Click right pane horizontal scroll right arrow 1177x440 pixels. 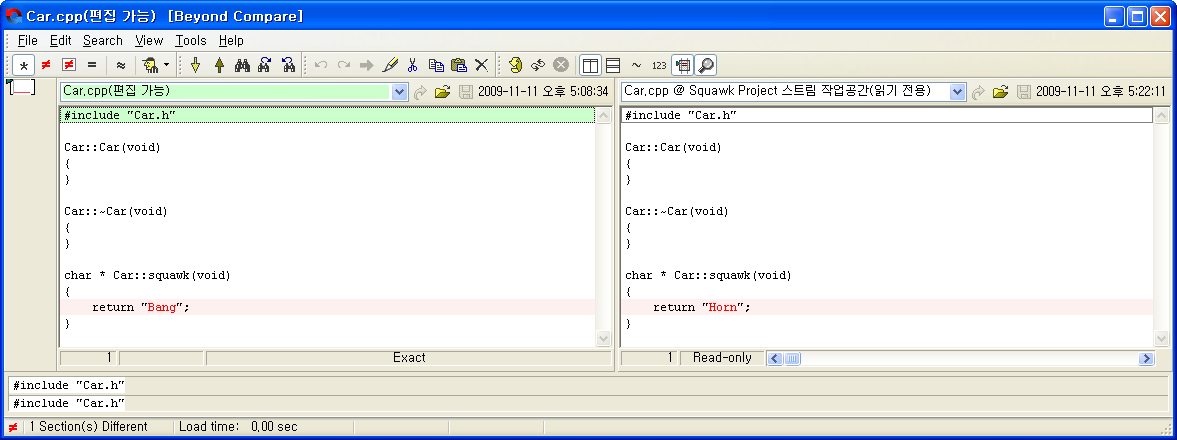tap(1146, 359)
